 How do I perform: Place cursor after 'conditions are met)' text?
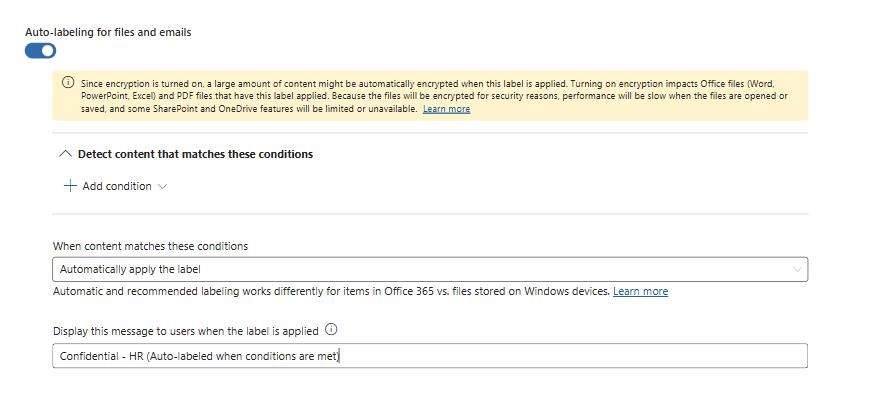tap(340, 356)
